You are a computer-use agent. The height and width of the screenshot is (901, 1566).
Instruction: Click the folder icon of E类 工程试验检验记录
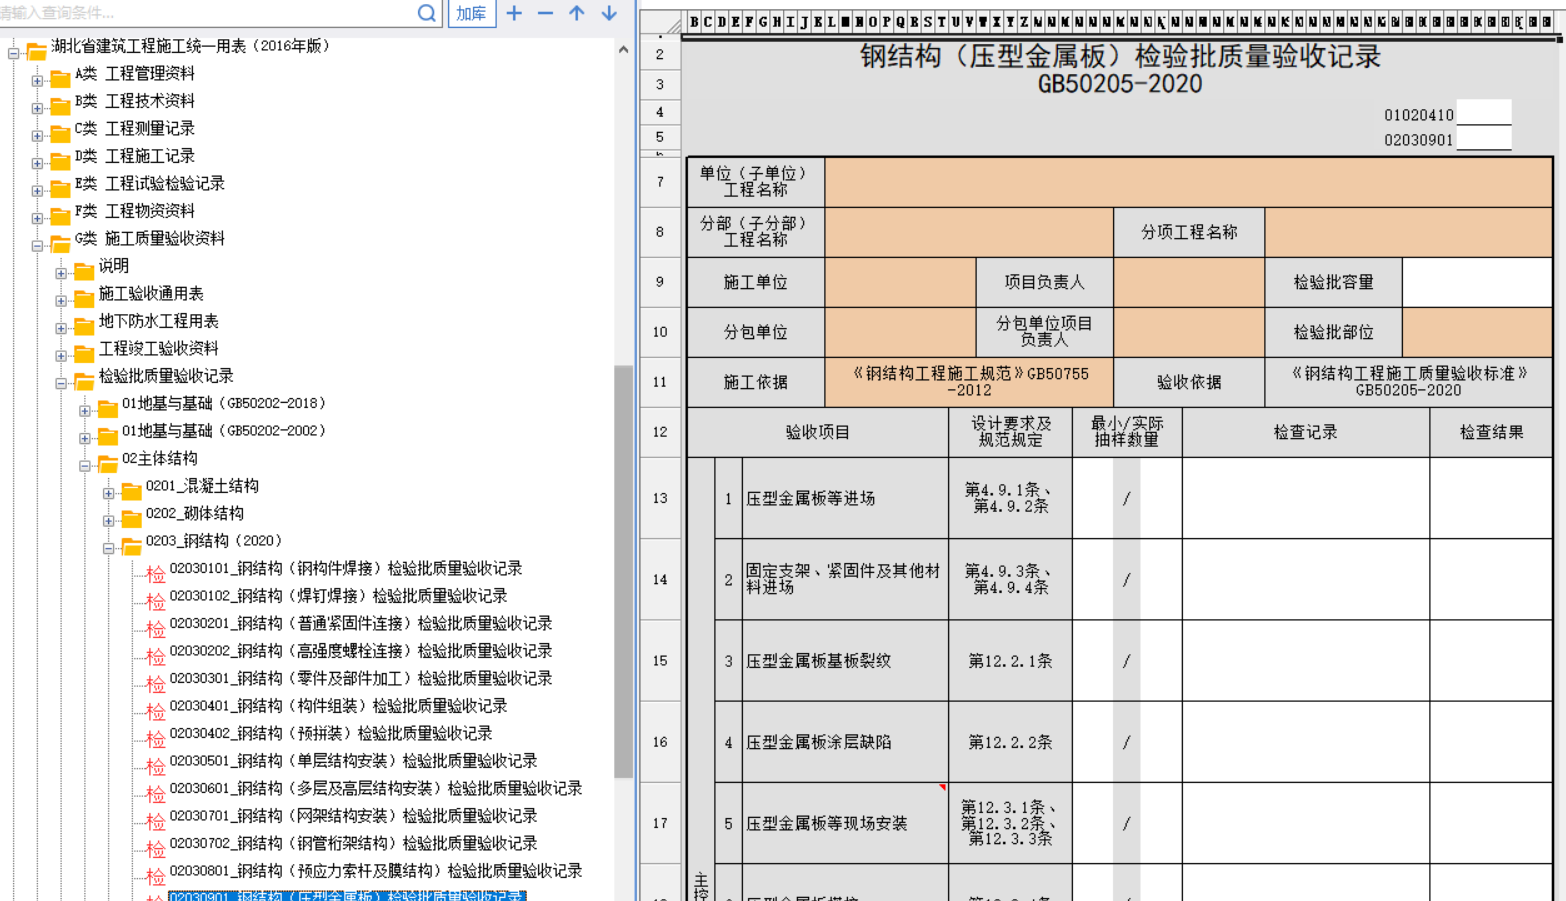tap(60, 188)
